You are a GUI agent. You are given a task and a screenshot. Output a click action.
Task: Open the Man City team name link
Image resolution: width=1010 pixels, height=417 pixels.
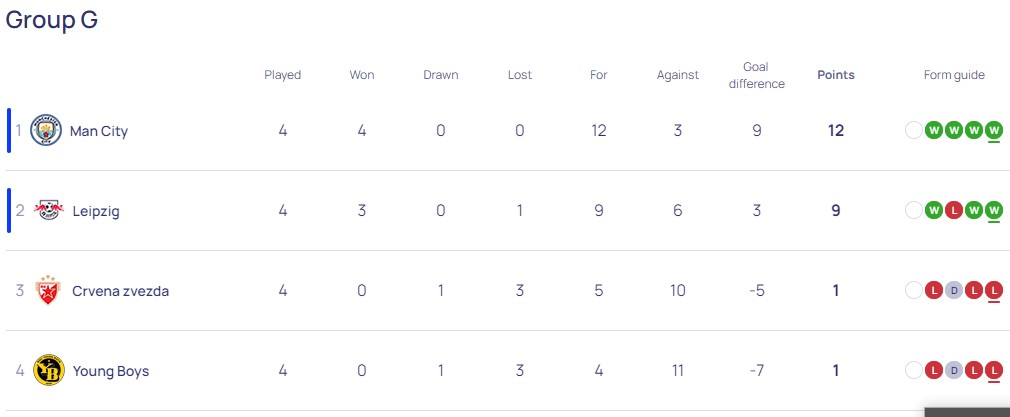[99, 131]
